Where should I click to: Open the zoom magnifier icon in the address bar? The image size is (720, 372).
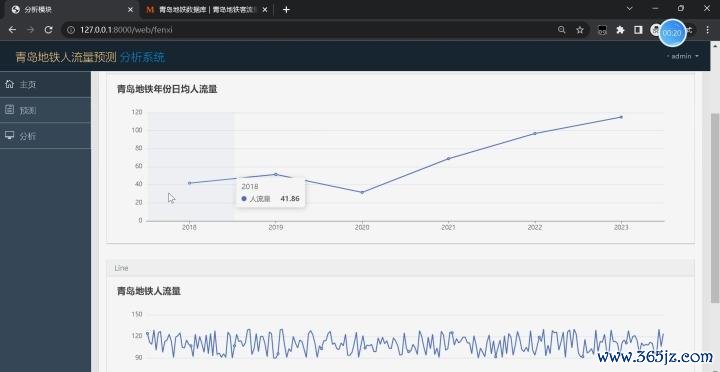pyautogui.click(x=562, y=30)
